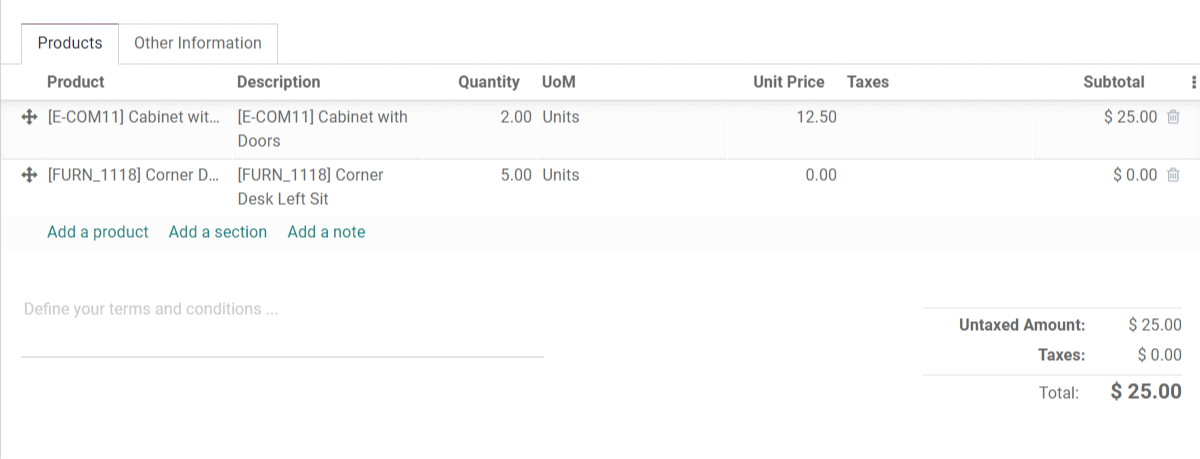Switch to the Other Information tab
The height and width of the screenshot is (459, 1200).
(x=198, y=43)
